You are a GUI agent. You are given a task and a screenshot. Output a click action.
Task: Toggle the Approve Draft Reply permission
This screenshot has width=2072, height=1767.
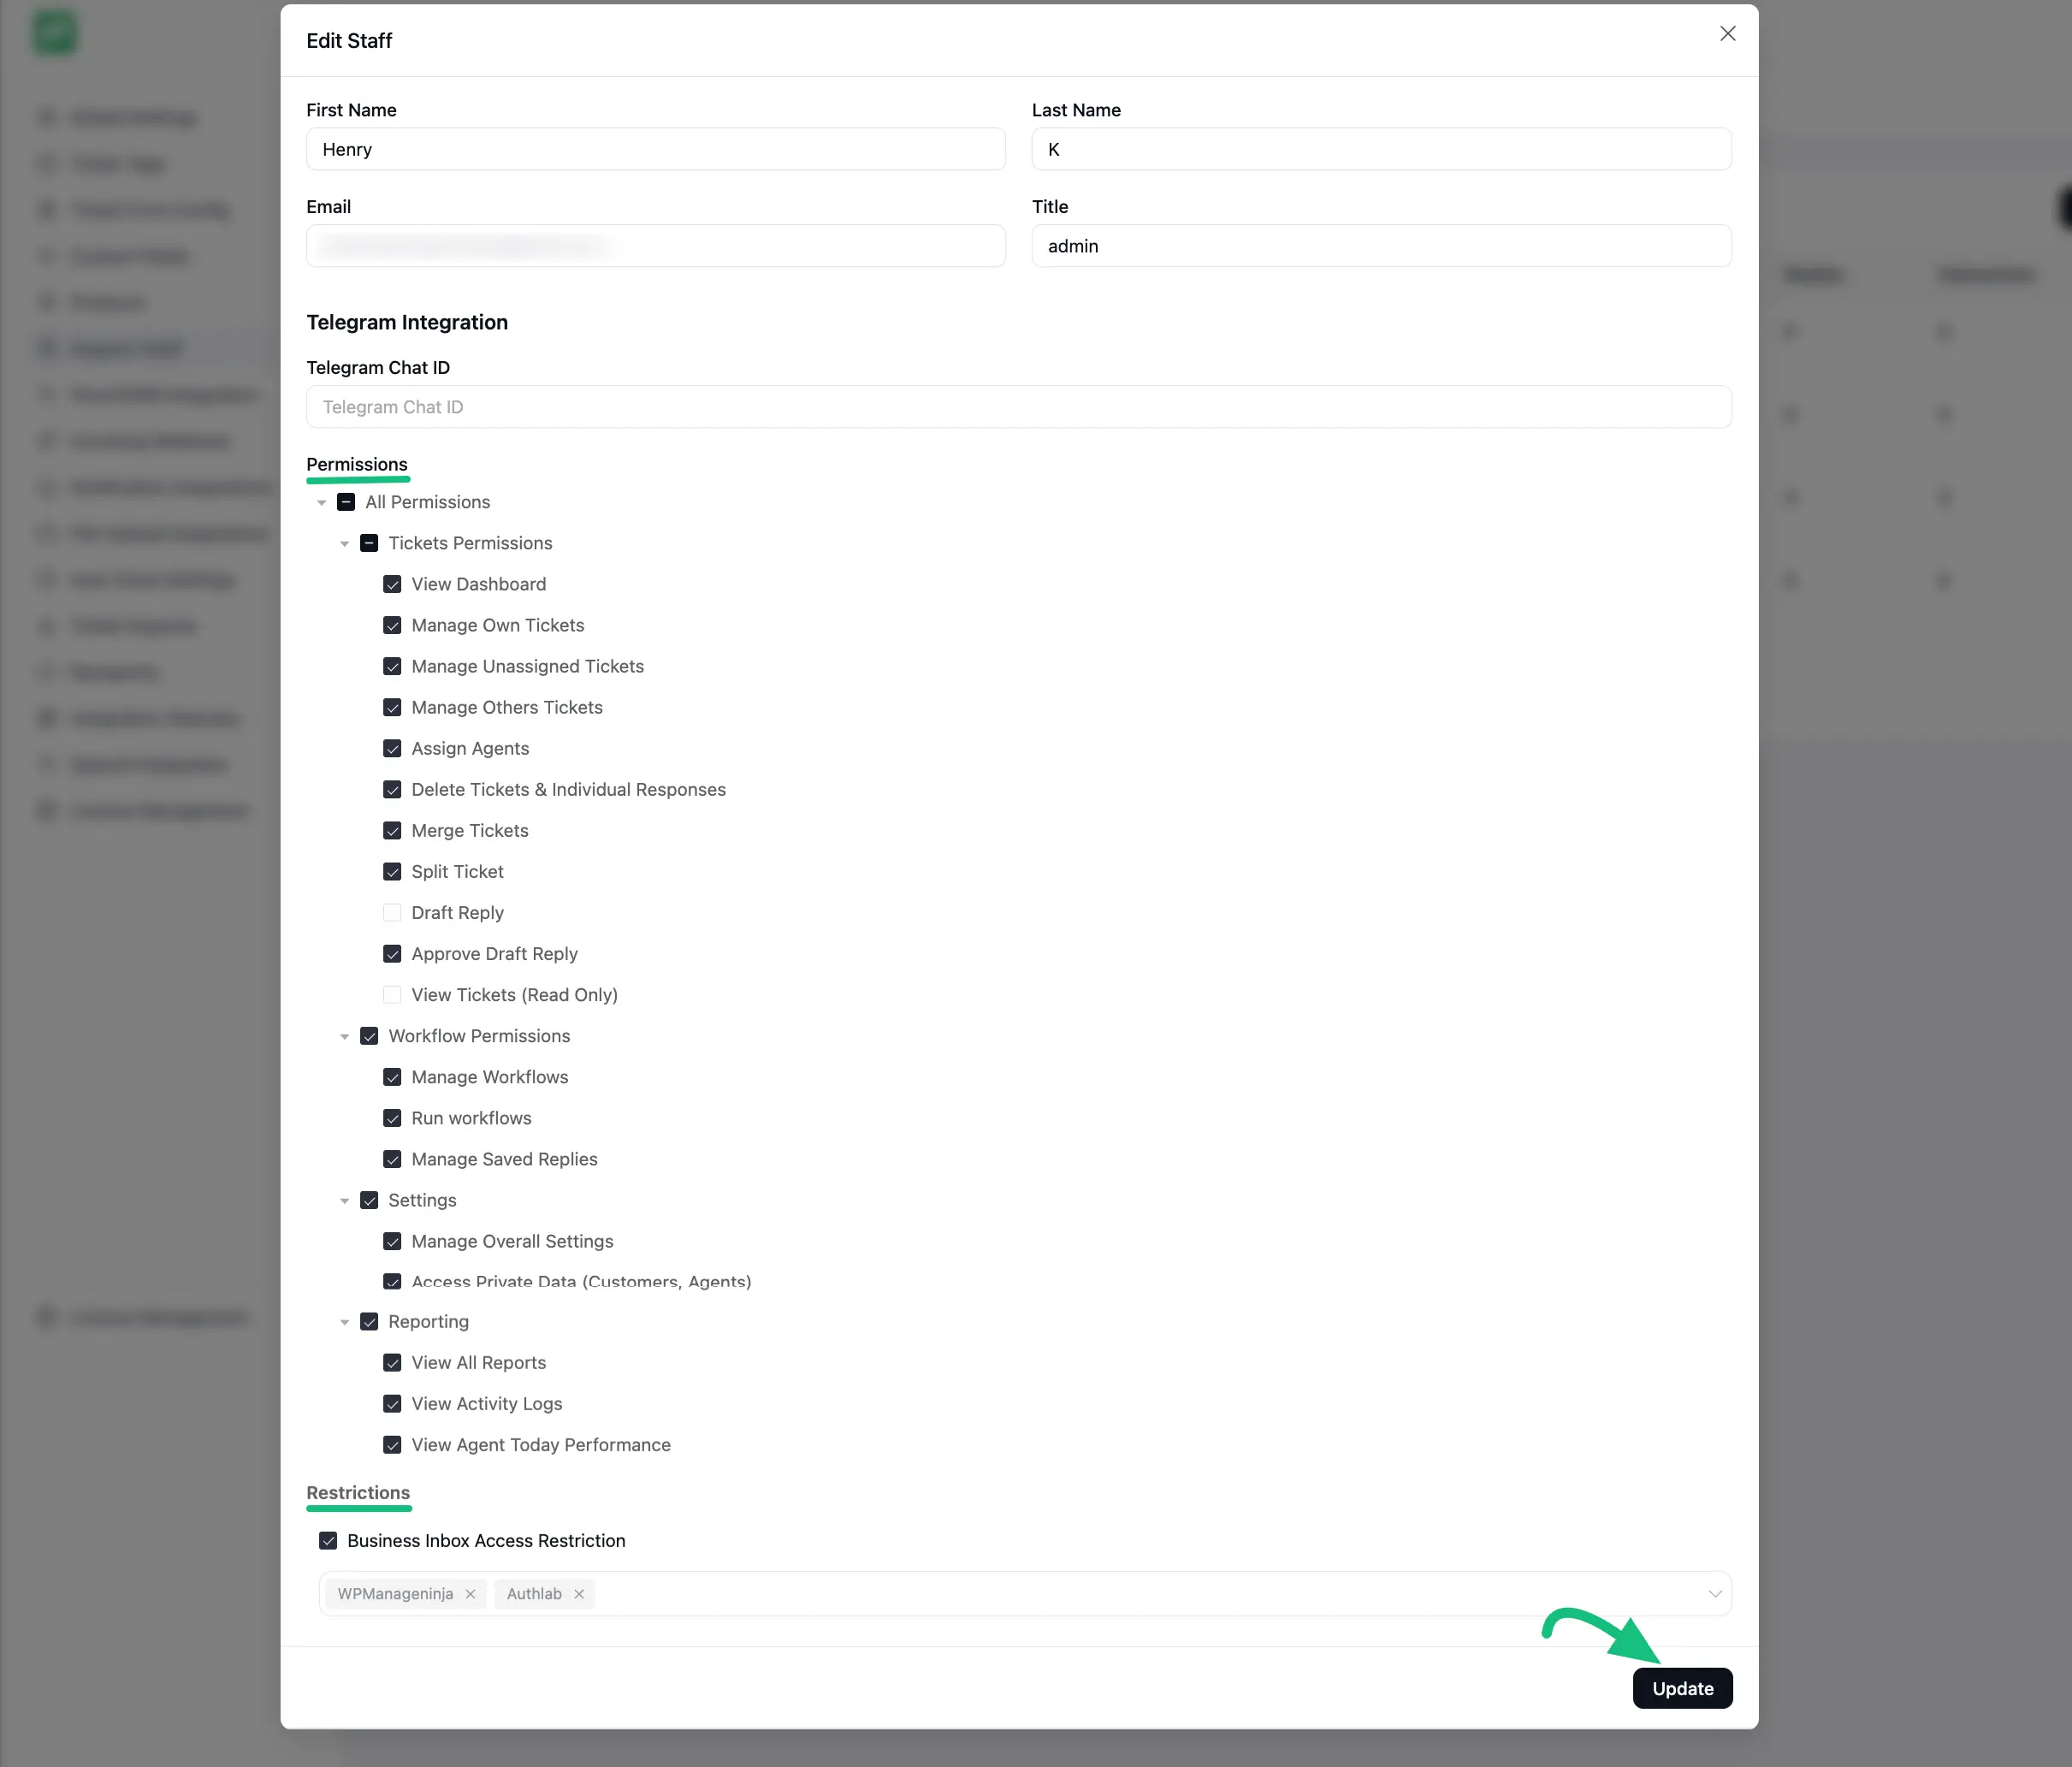click(x=391, y=953)
